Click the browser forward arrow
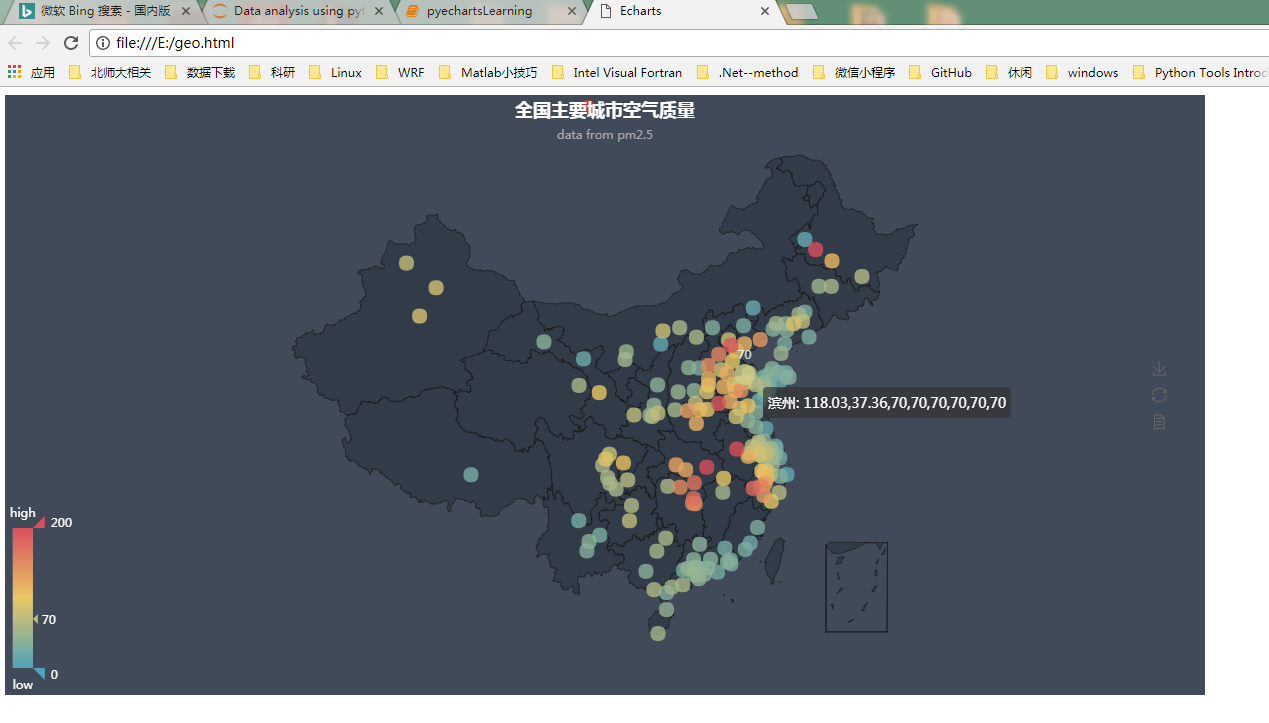The width and height of the screenshot is (1269, 723). 42,43
